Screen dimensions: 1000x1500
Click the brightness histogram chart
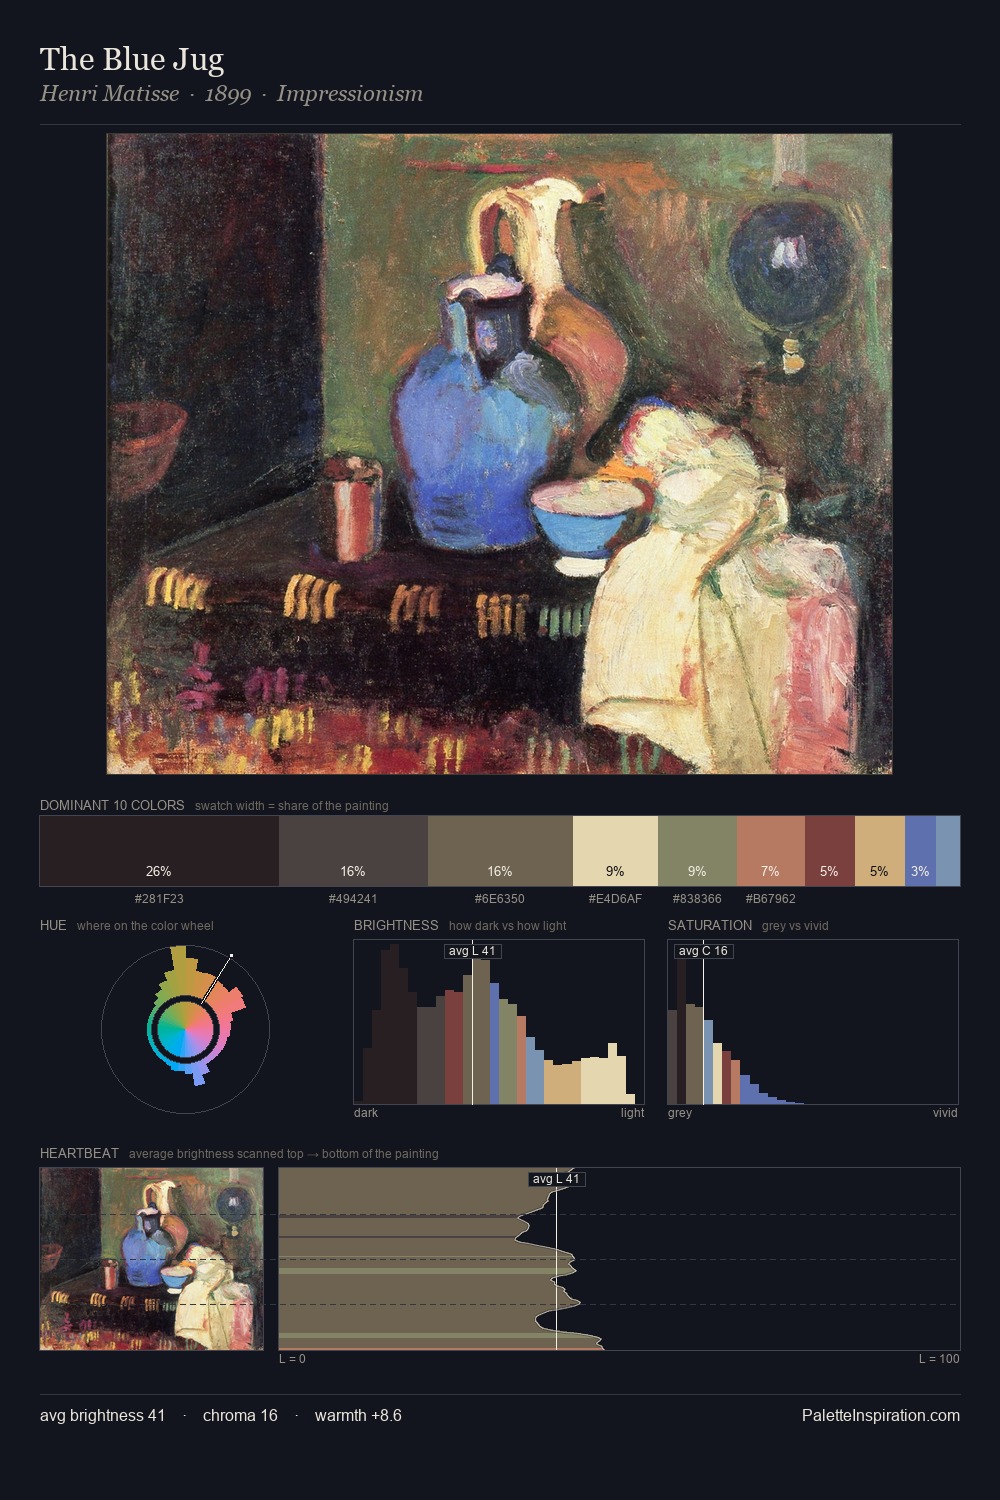499,1022
